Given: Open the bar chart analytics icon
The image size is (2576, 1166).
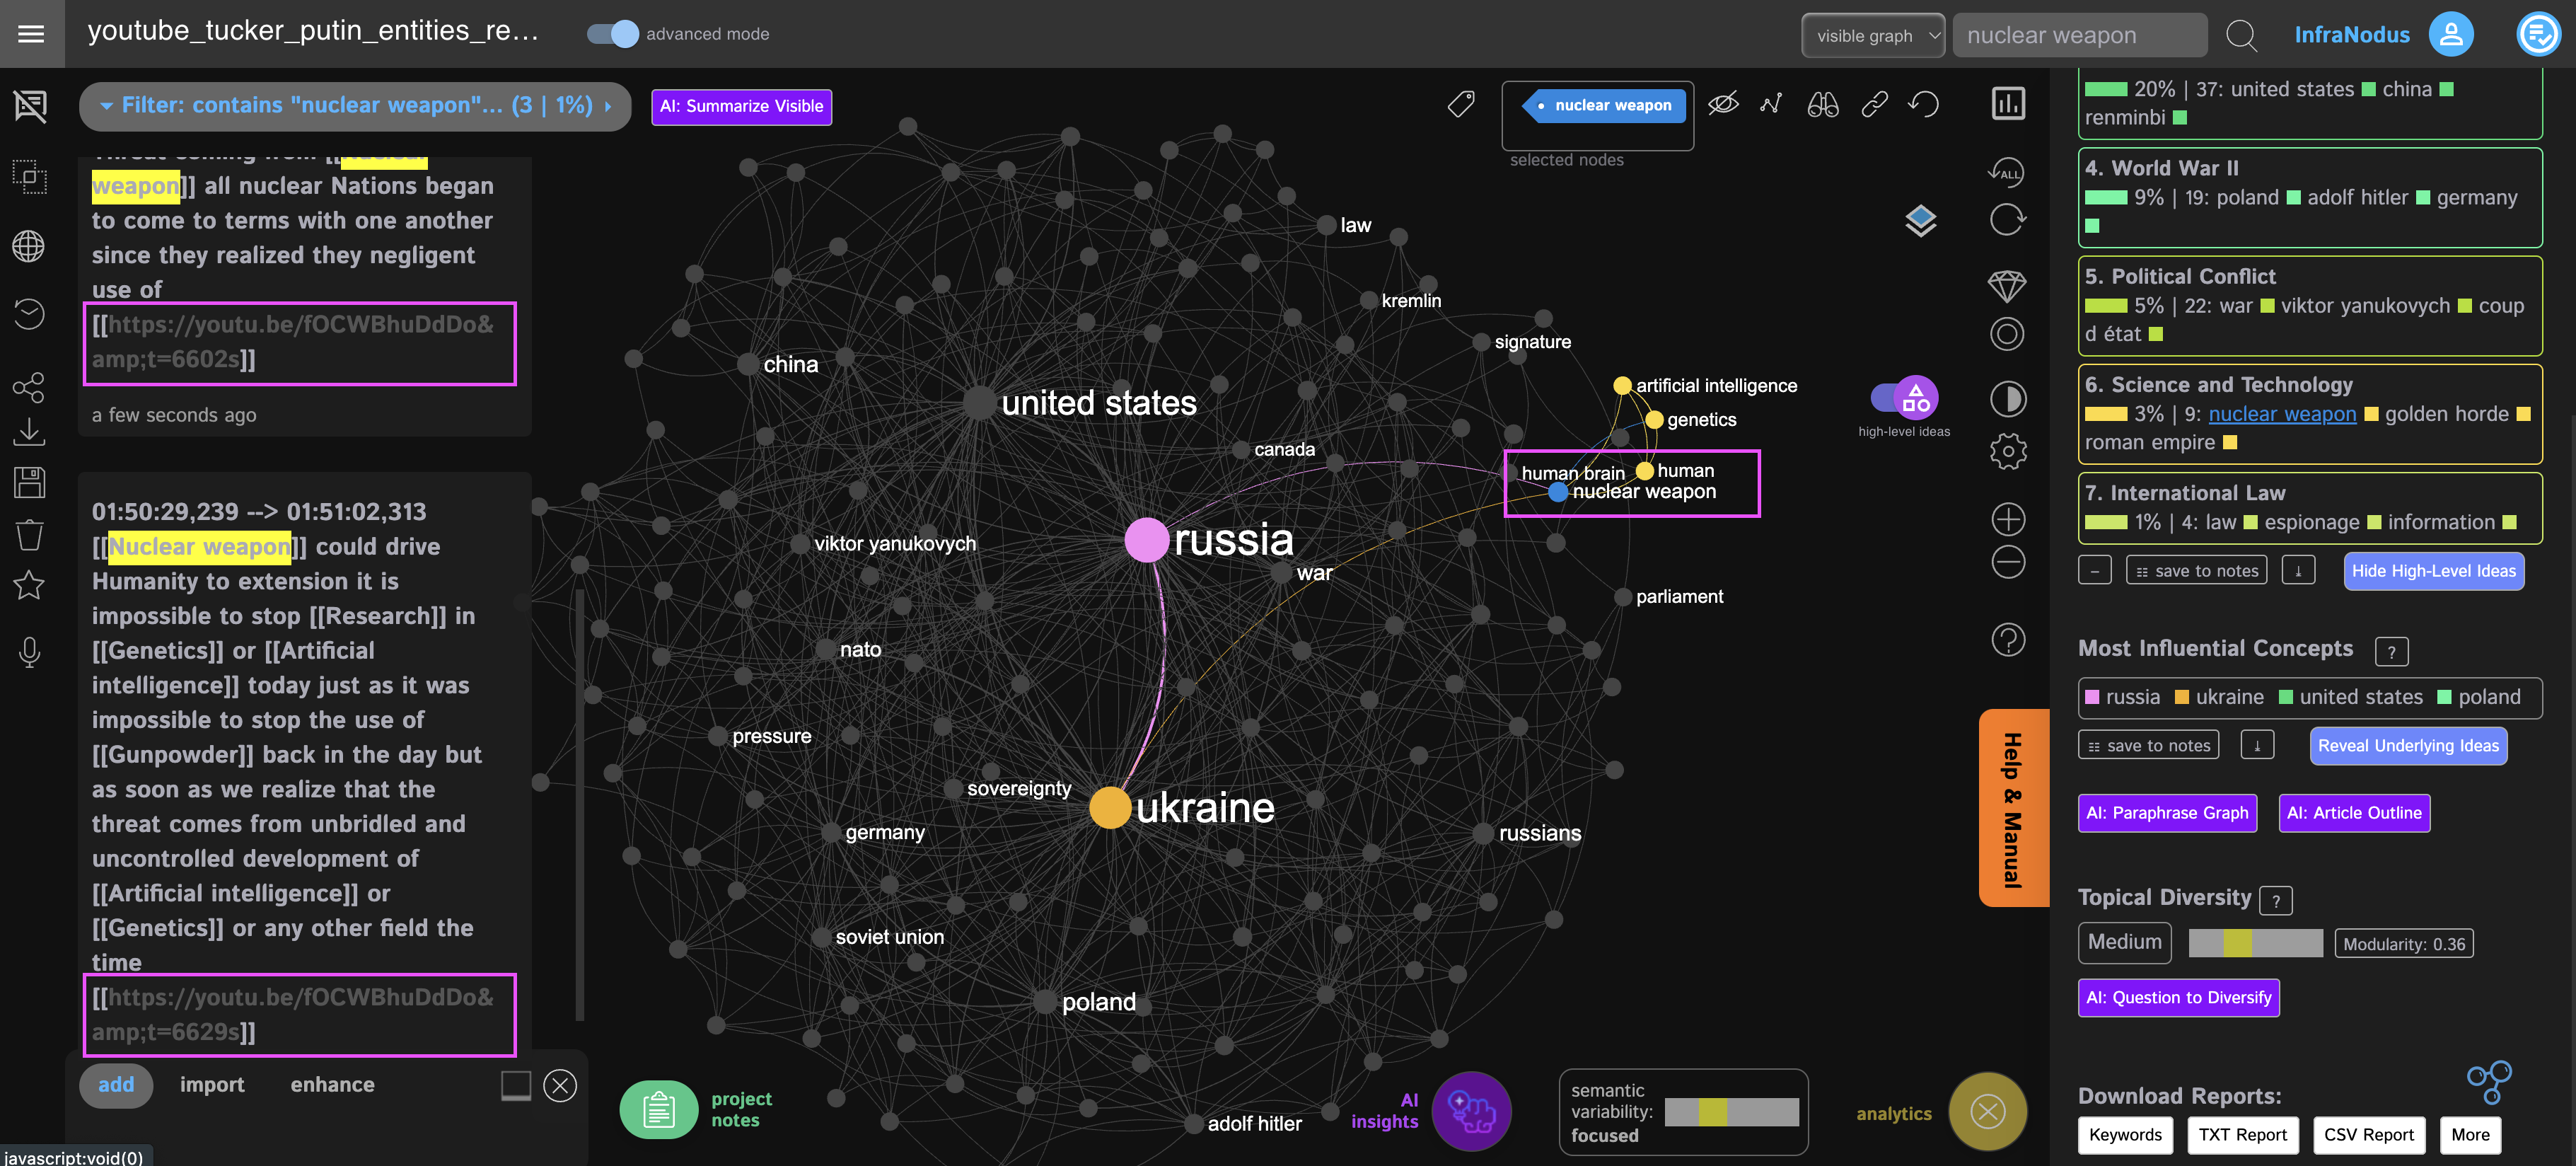Looking at the screenshot, I should (x=2008, y=103).
